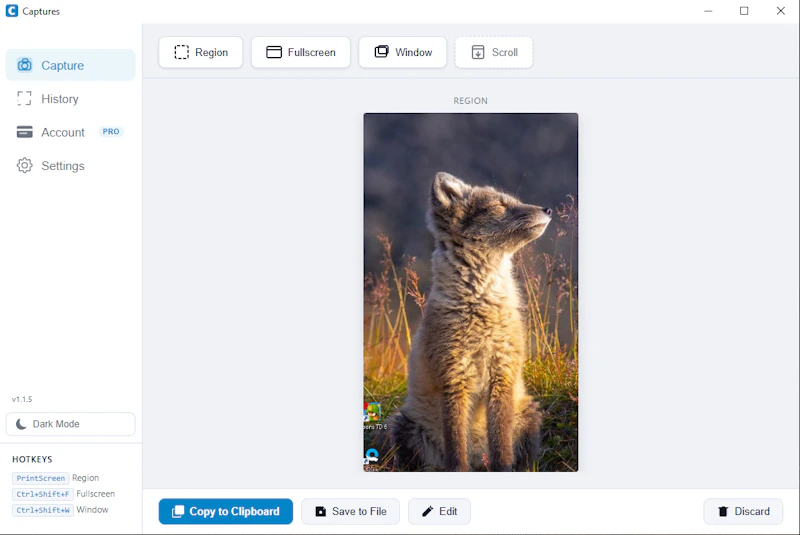Screen dimensions: 800x535
Task: Click the v1.1.5 version text
Action: 22,399
